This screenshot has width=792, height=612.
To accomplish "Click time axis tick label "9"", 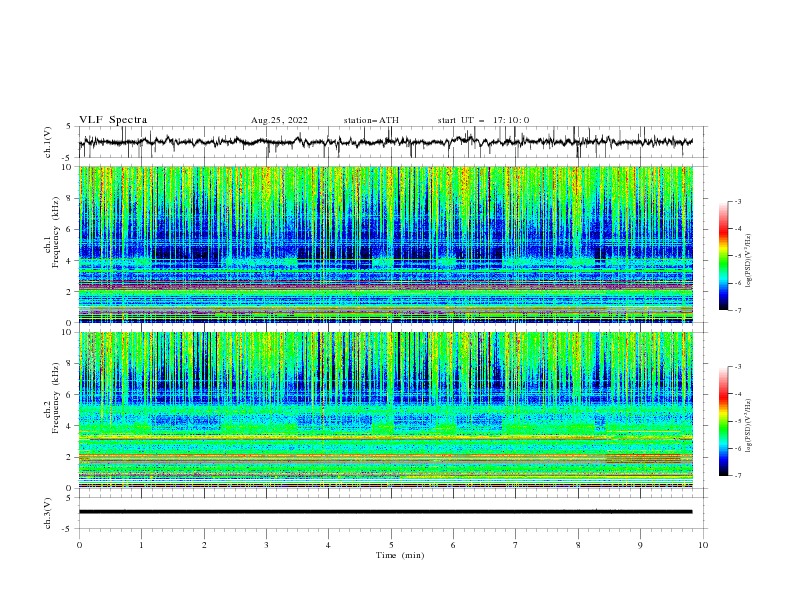I will click(640, 545).
